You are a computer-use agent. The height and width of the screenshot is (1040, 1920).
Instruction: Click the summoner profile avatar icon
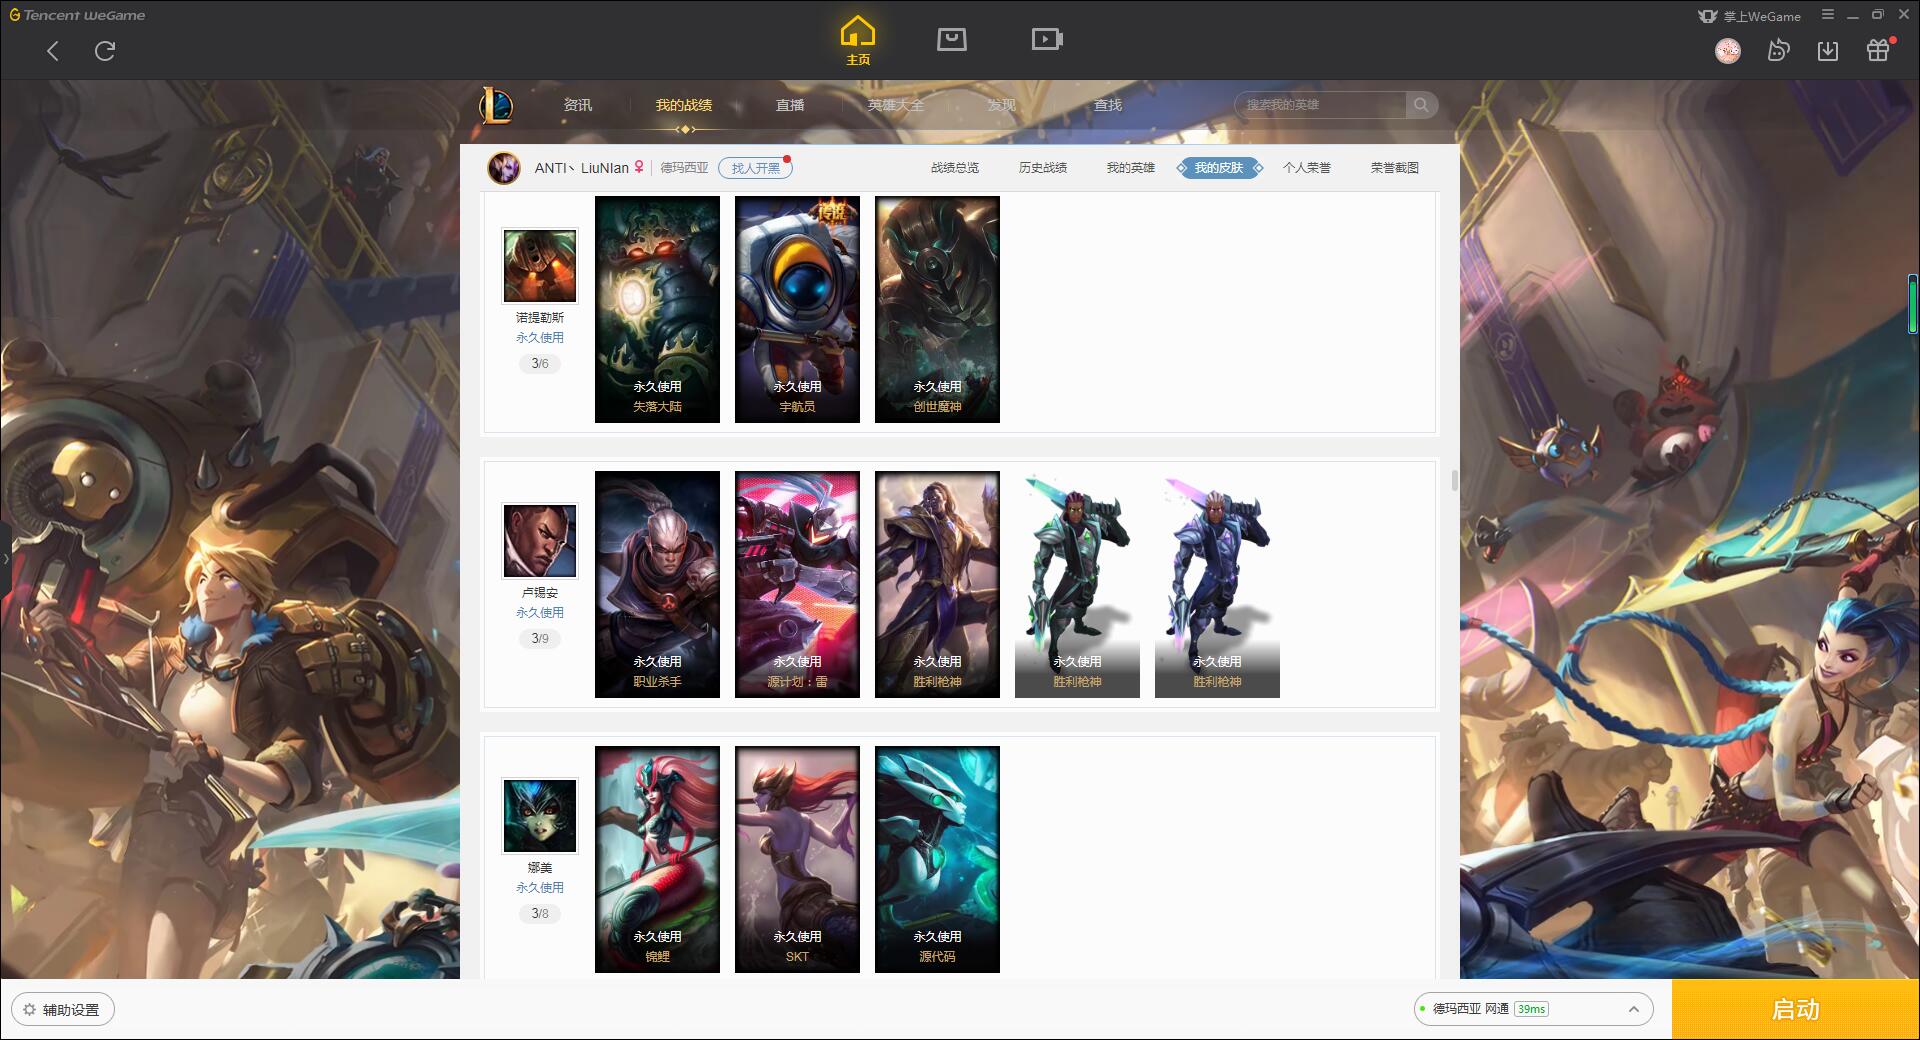(504, 167)
